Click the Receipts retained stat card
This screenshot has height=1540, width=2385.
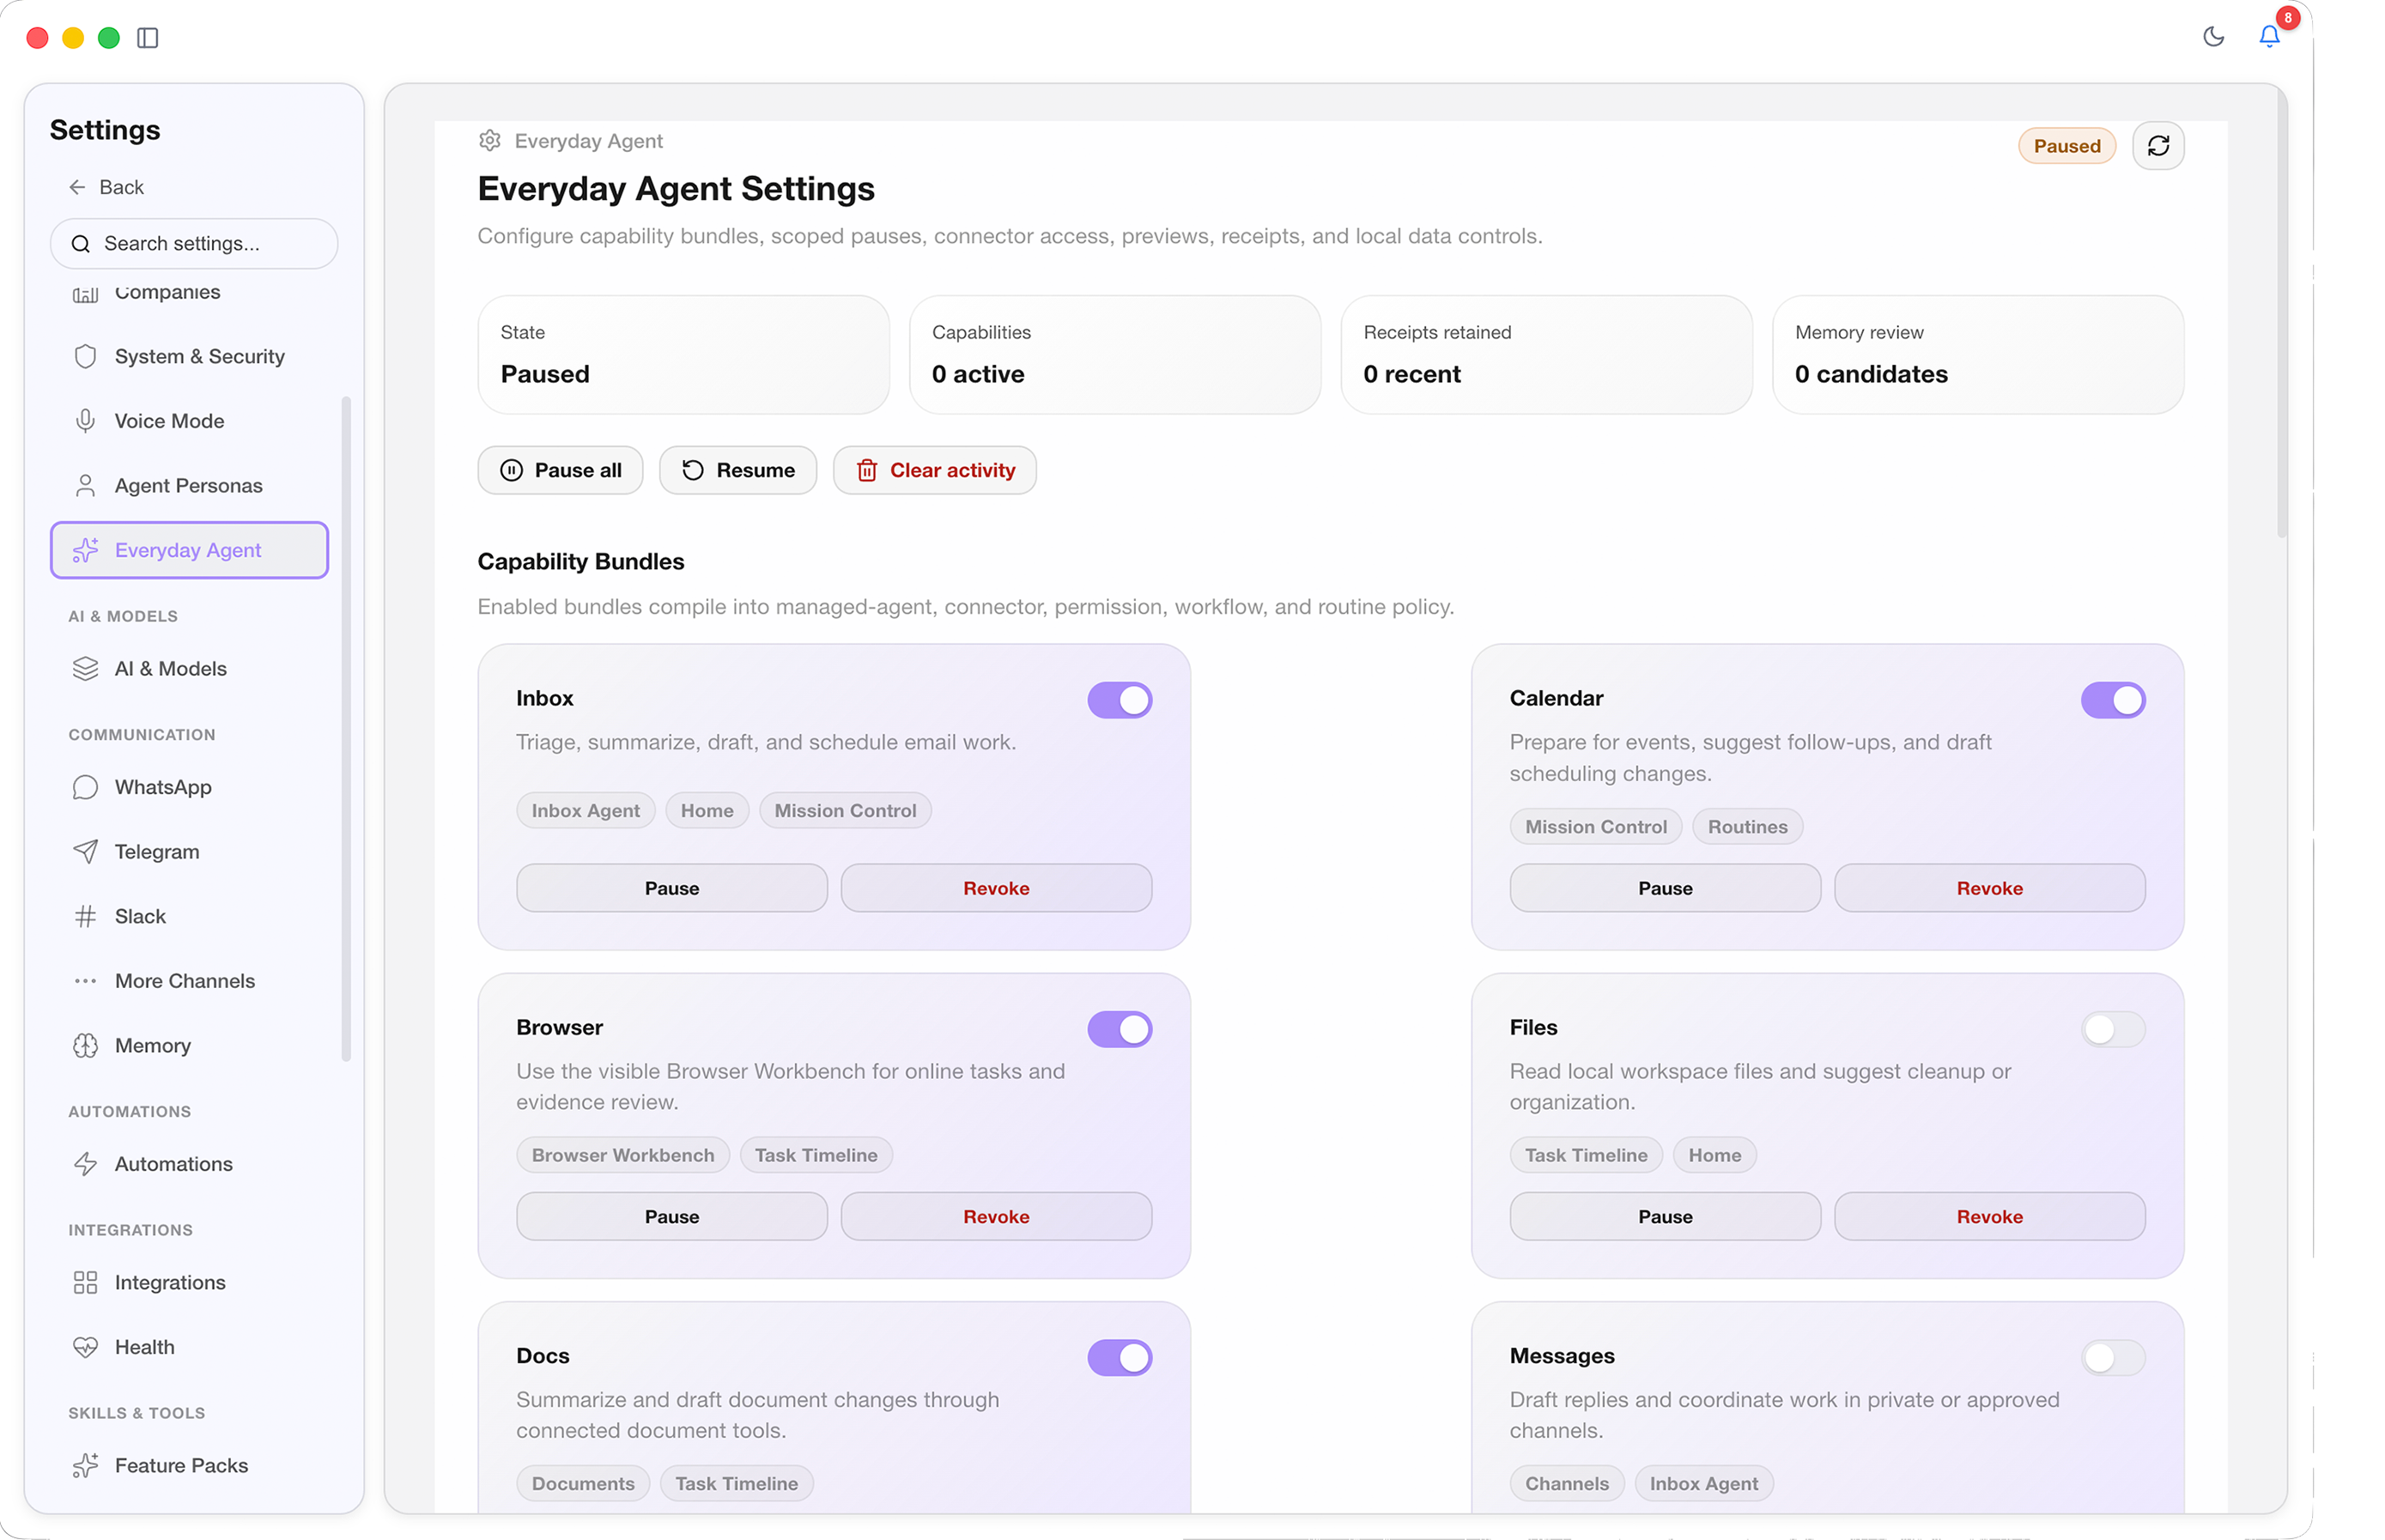point(1546,355)
